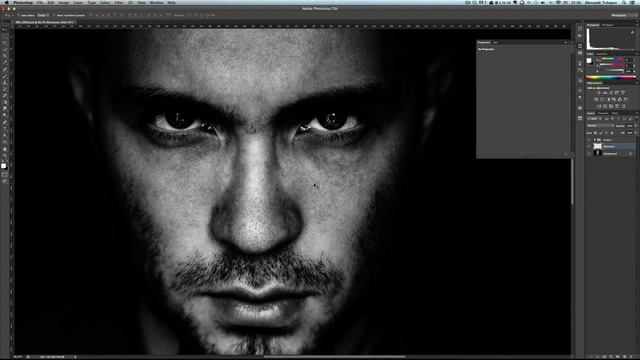Screen dimensions: 640x360
Task: Click the Color panel foreground swatch
Action: 589,60
